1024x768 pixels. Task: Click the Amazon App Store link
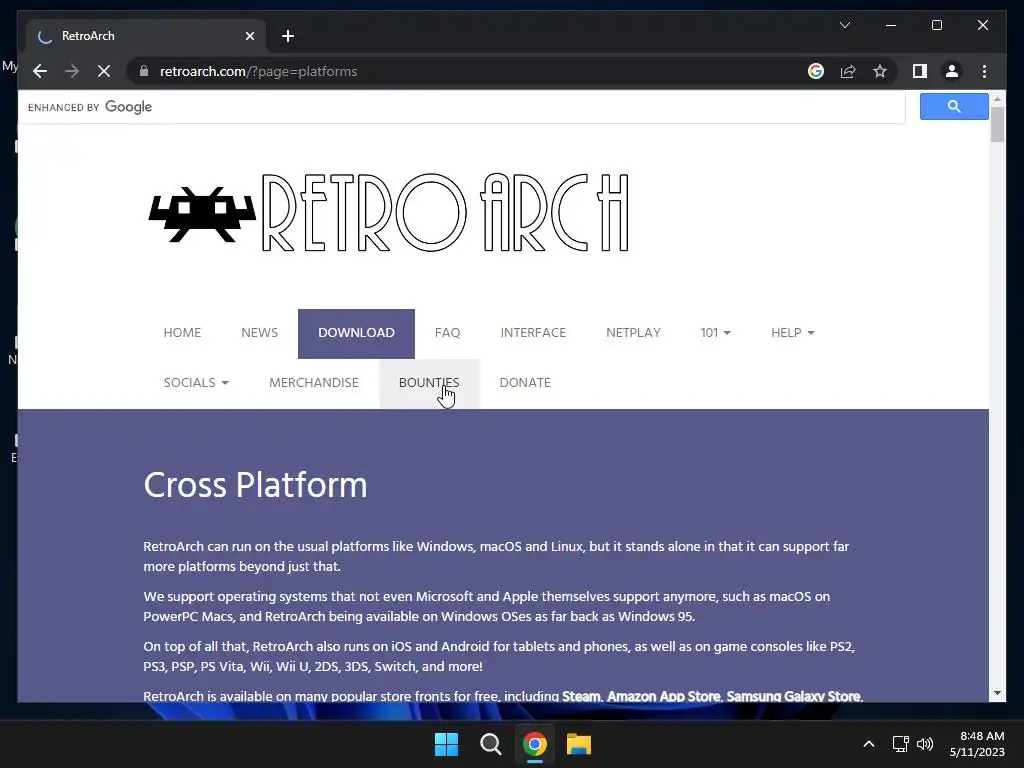click(x=663, y=696)
